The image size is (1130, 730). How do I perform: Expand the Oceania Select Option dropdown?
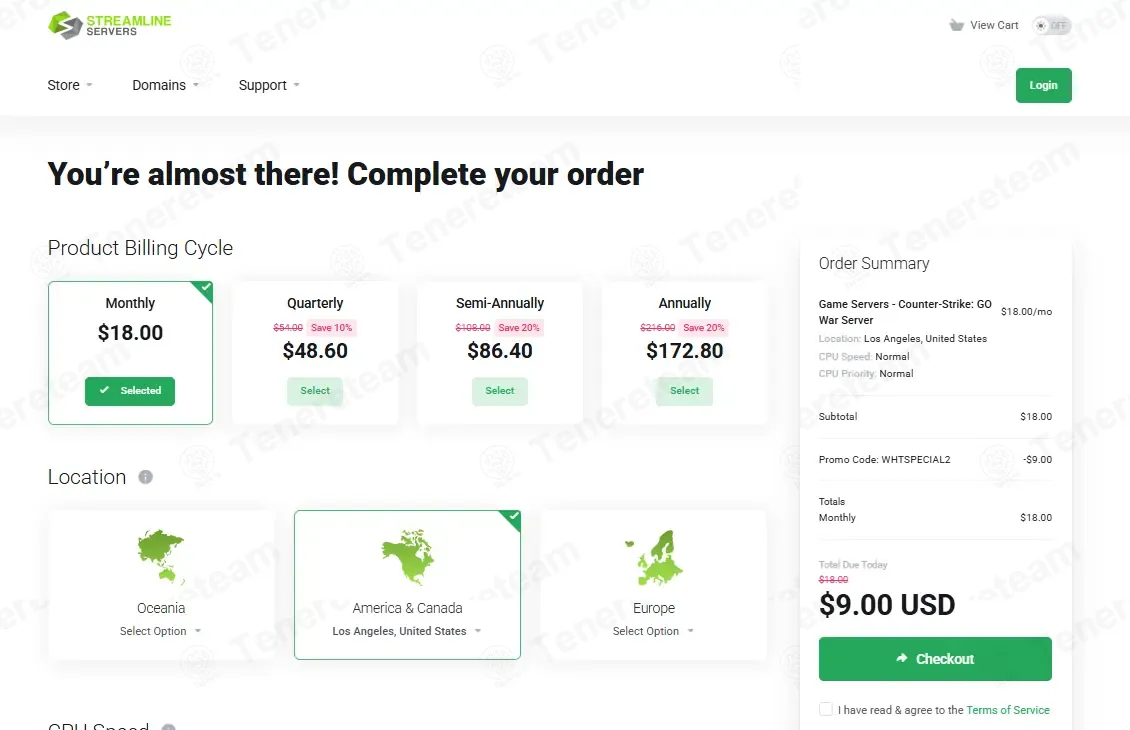[x=161, y=631]
